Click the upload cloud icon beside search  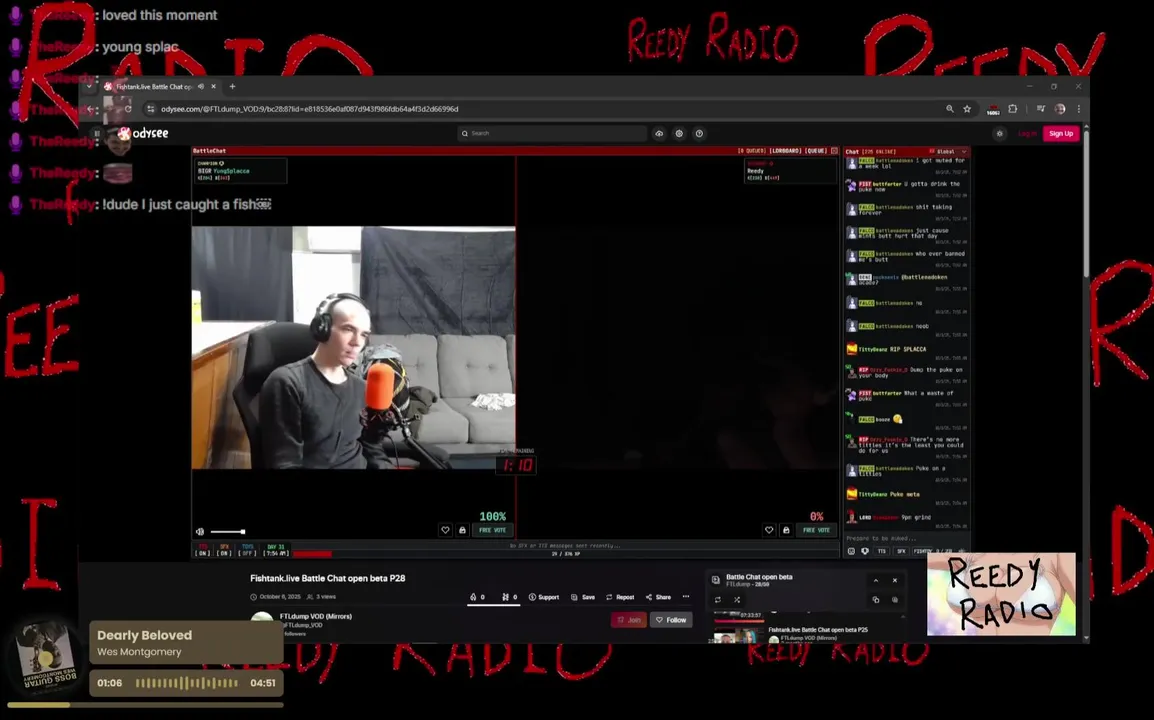(x=659, y=133)
